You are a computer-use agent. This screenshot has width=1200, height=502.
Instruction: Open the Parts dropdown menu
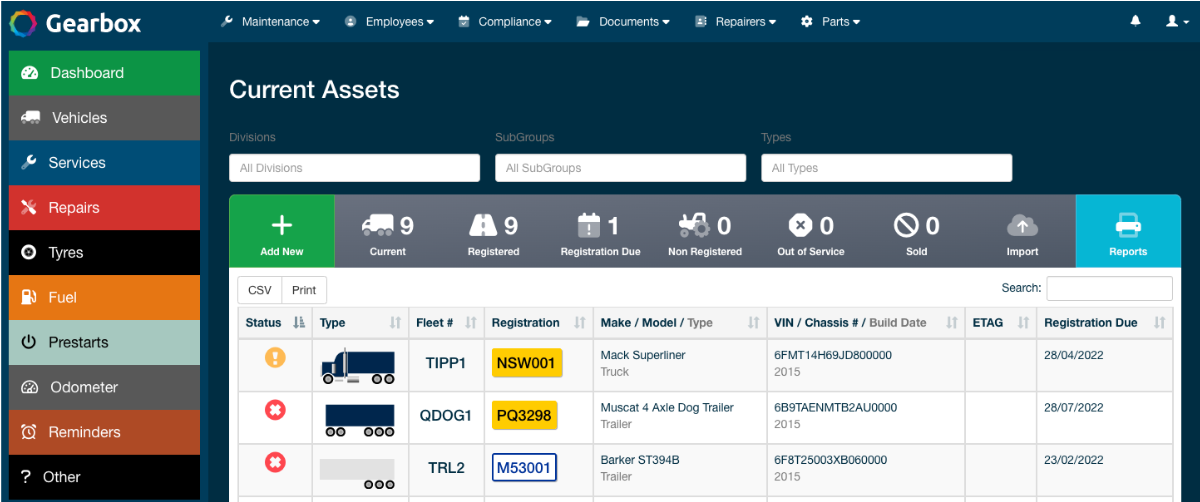point(830,22)
